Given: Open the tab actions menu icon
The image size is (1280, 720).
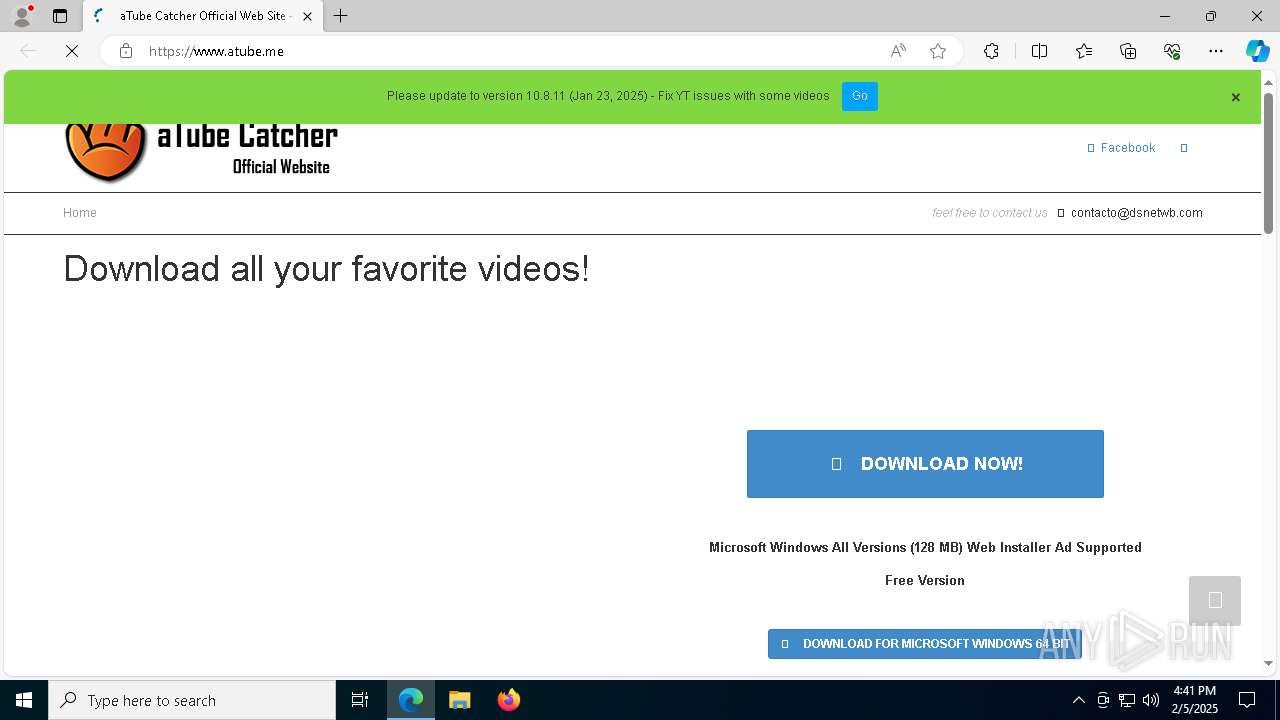Looking at the screenshot, I should pyautogui.click(x=60, y=16).
